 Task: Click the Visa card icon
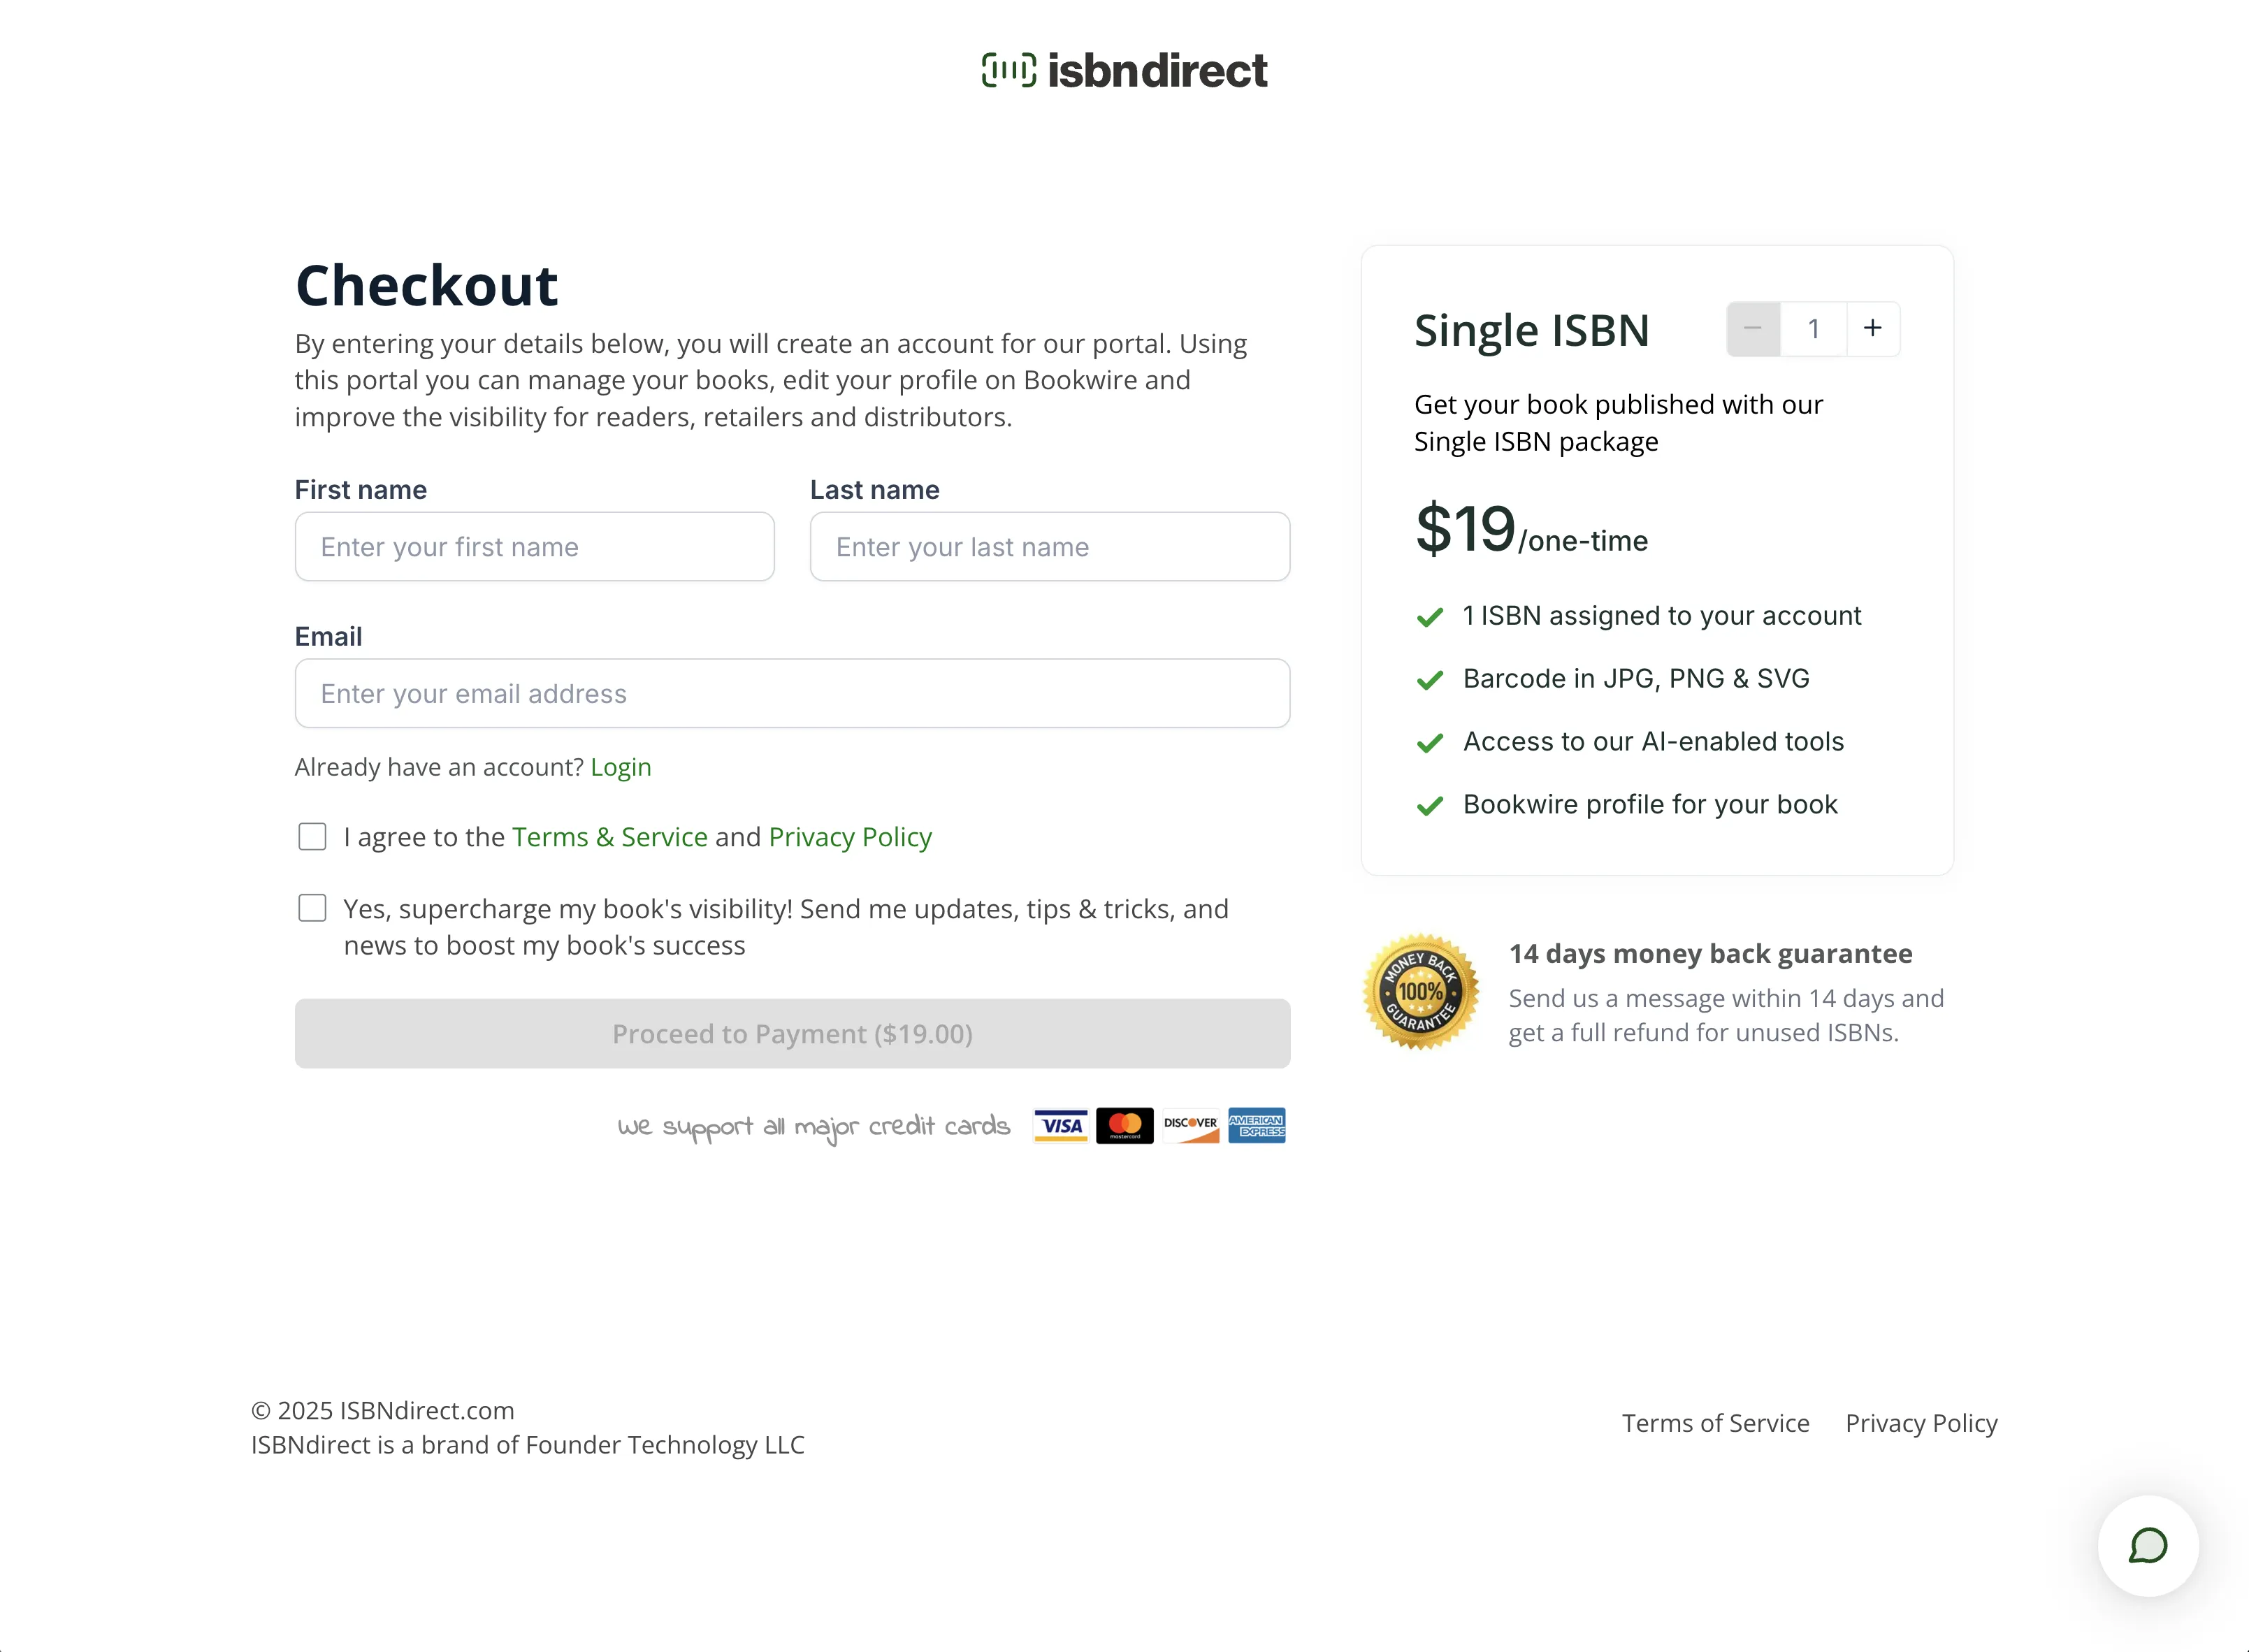(1060, 1125)
